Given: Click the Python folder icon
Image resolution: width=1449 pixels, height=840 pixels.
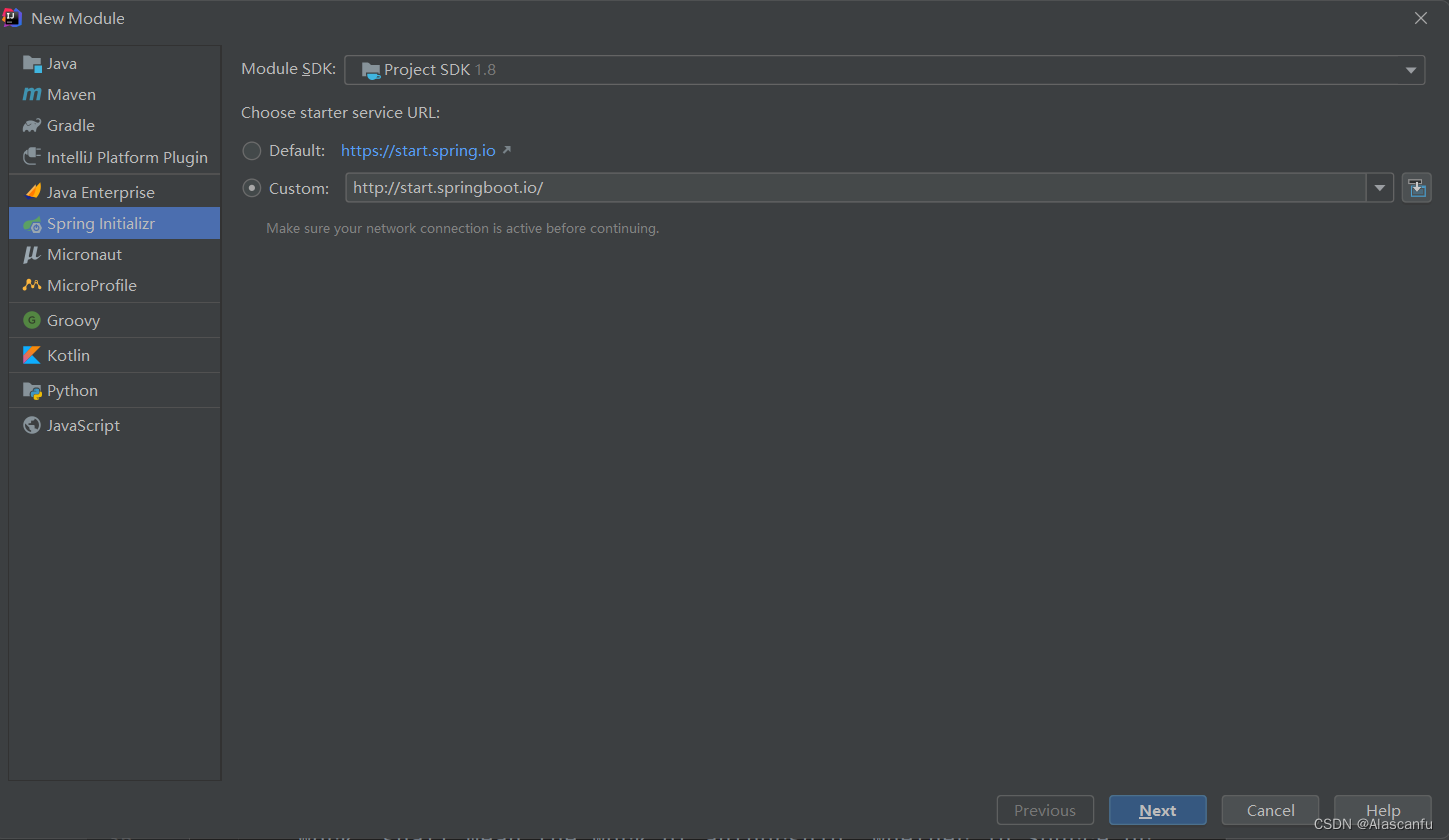Looking at the screenshot, I should pyautogui.click(x=32, y=391).
